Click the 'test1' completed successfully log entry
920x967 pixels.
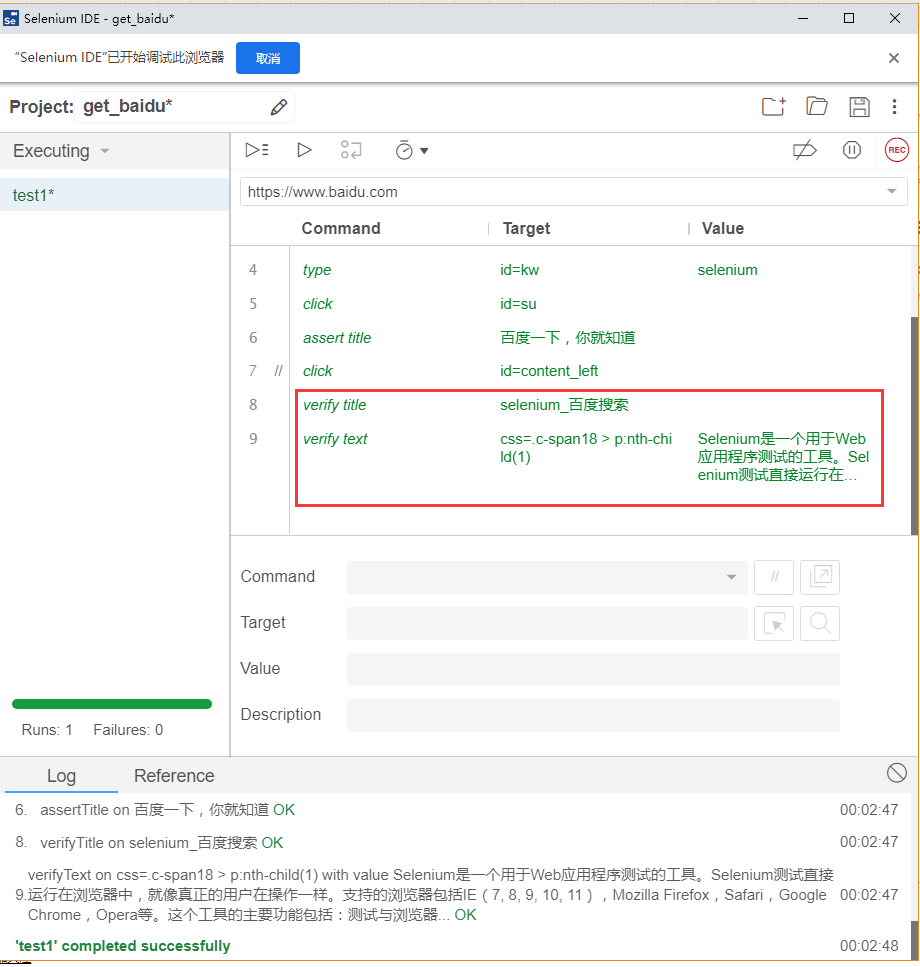[x=123, y=946]
